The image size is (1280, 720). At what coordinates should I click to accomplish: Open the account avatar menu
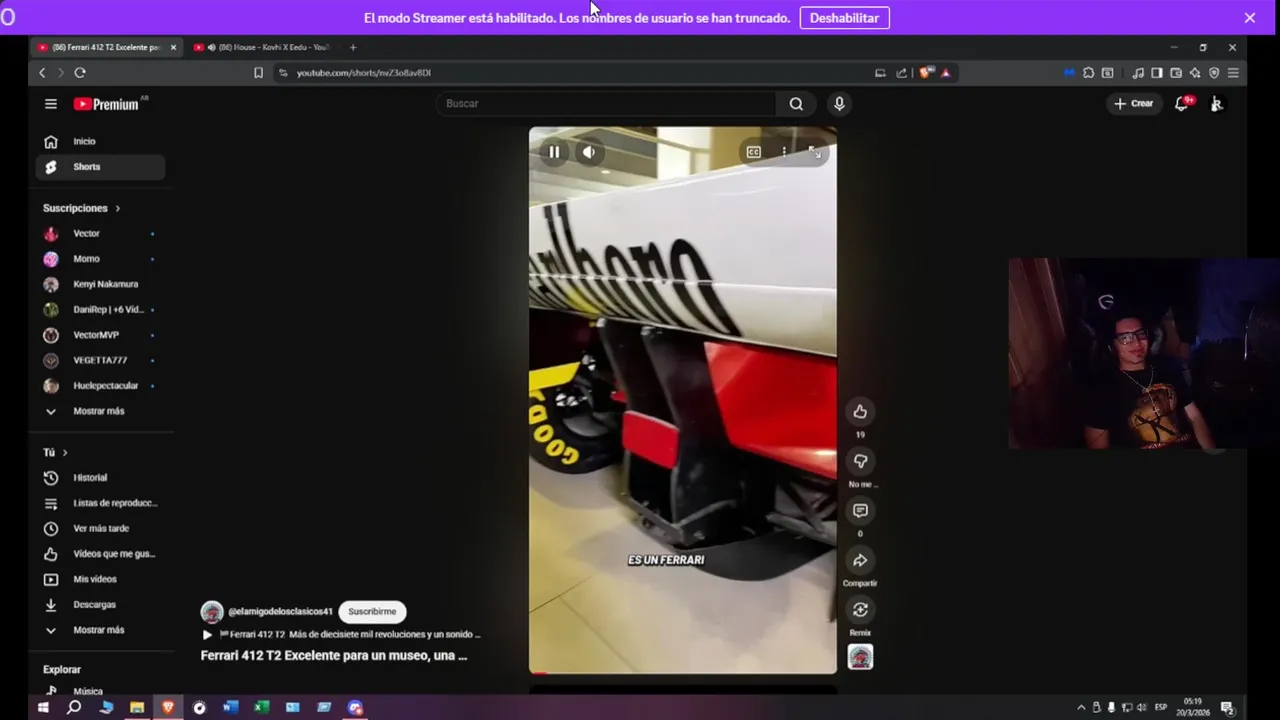[1216, 104]
